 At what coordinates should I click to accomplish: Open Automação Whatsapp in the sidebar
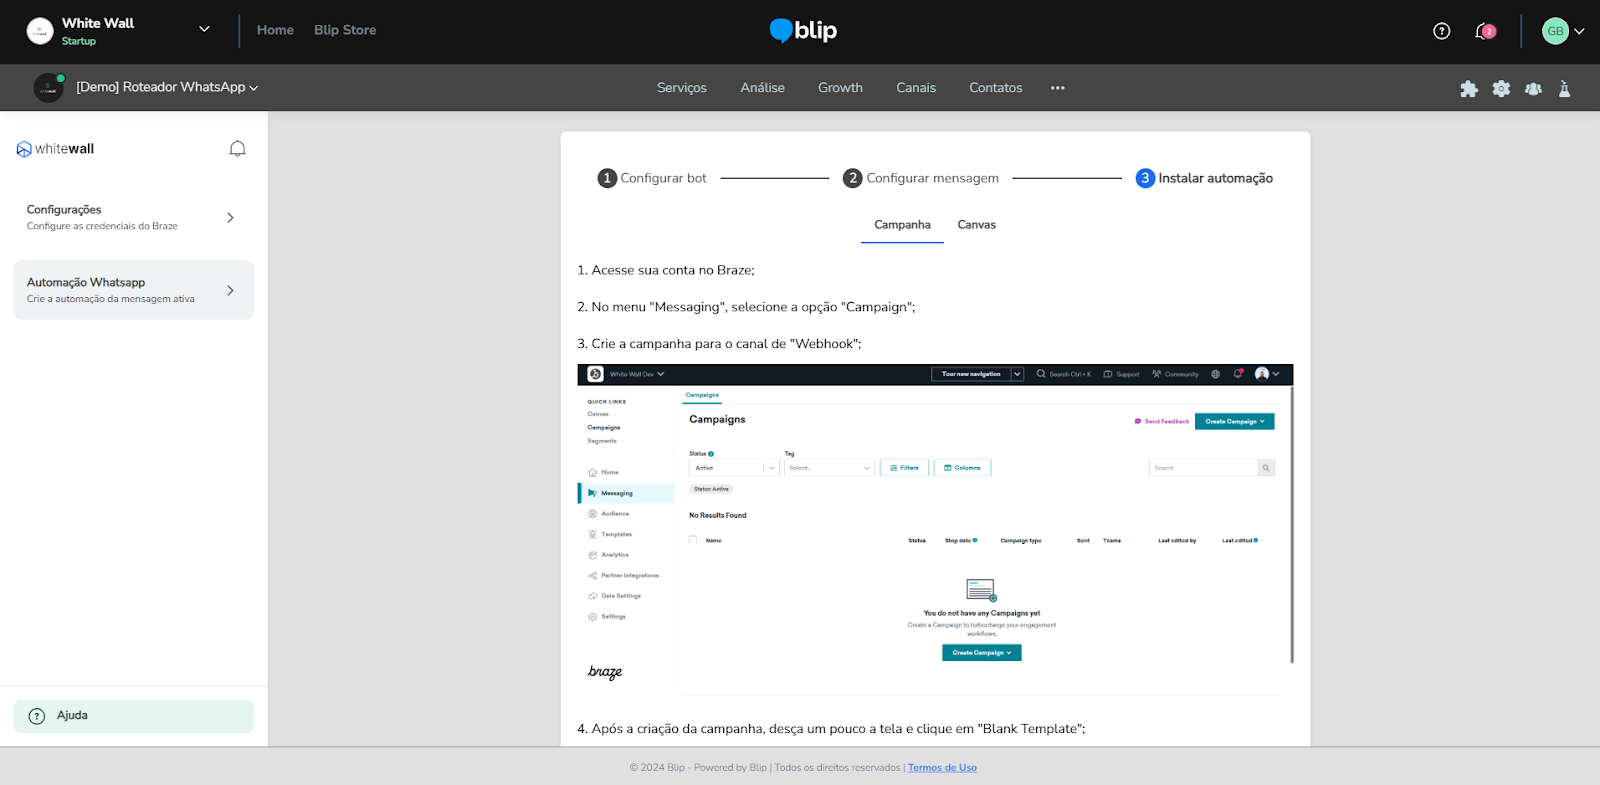133,290
